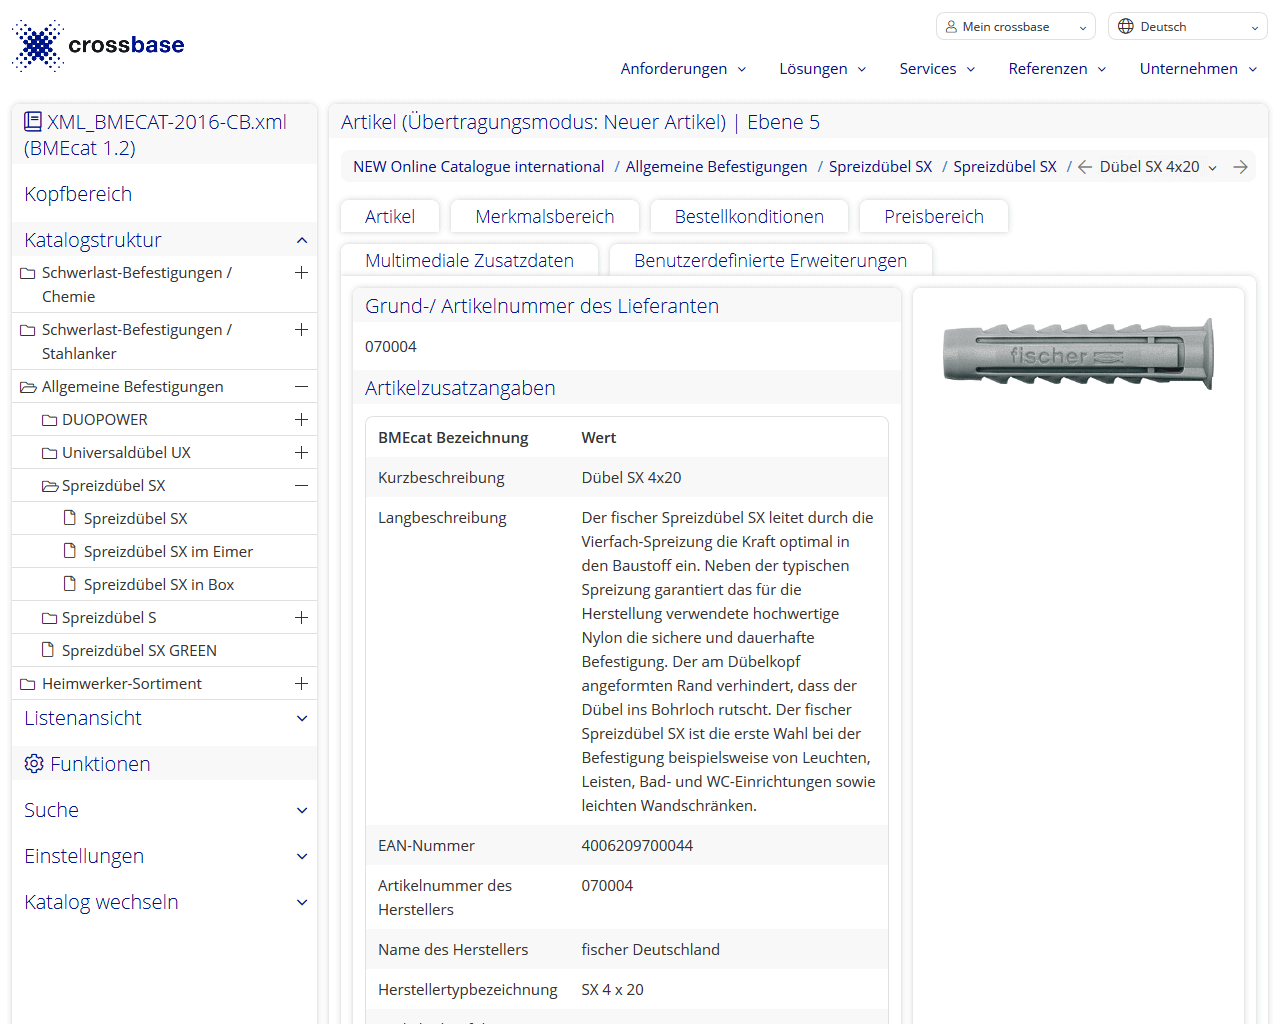
Task: Open the Unternehmen menu
Action: click(1198, 69)
